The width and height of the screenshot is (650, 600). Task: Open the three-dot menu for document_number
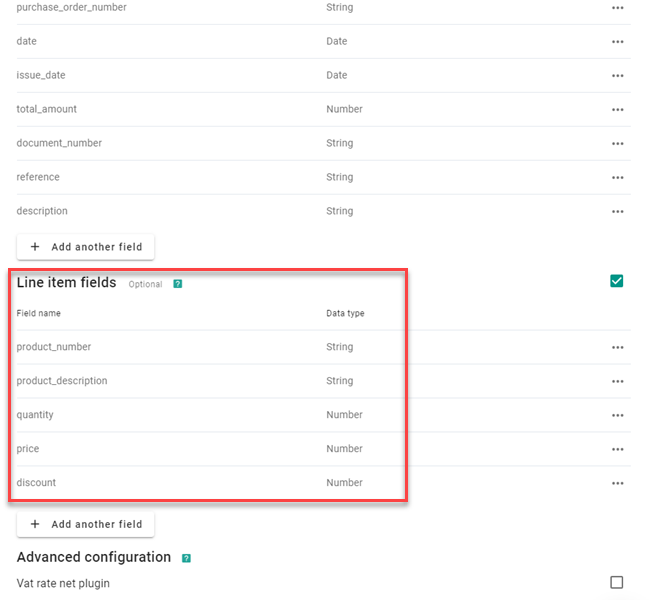pyautogui.click(x=617, y=144)
